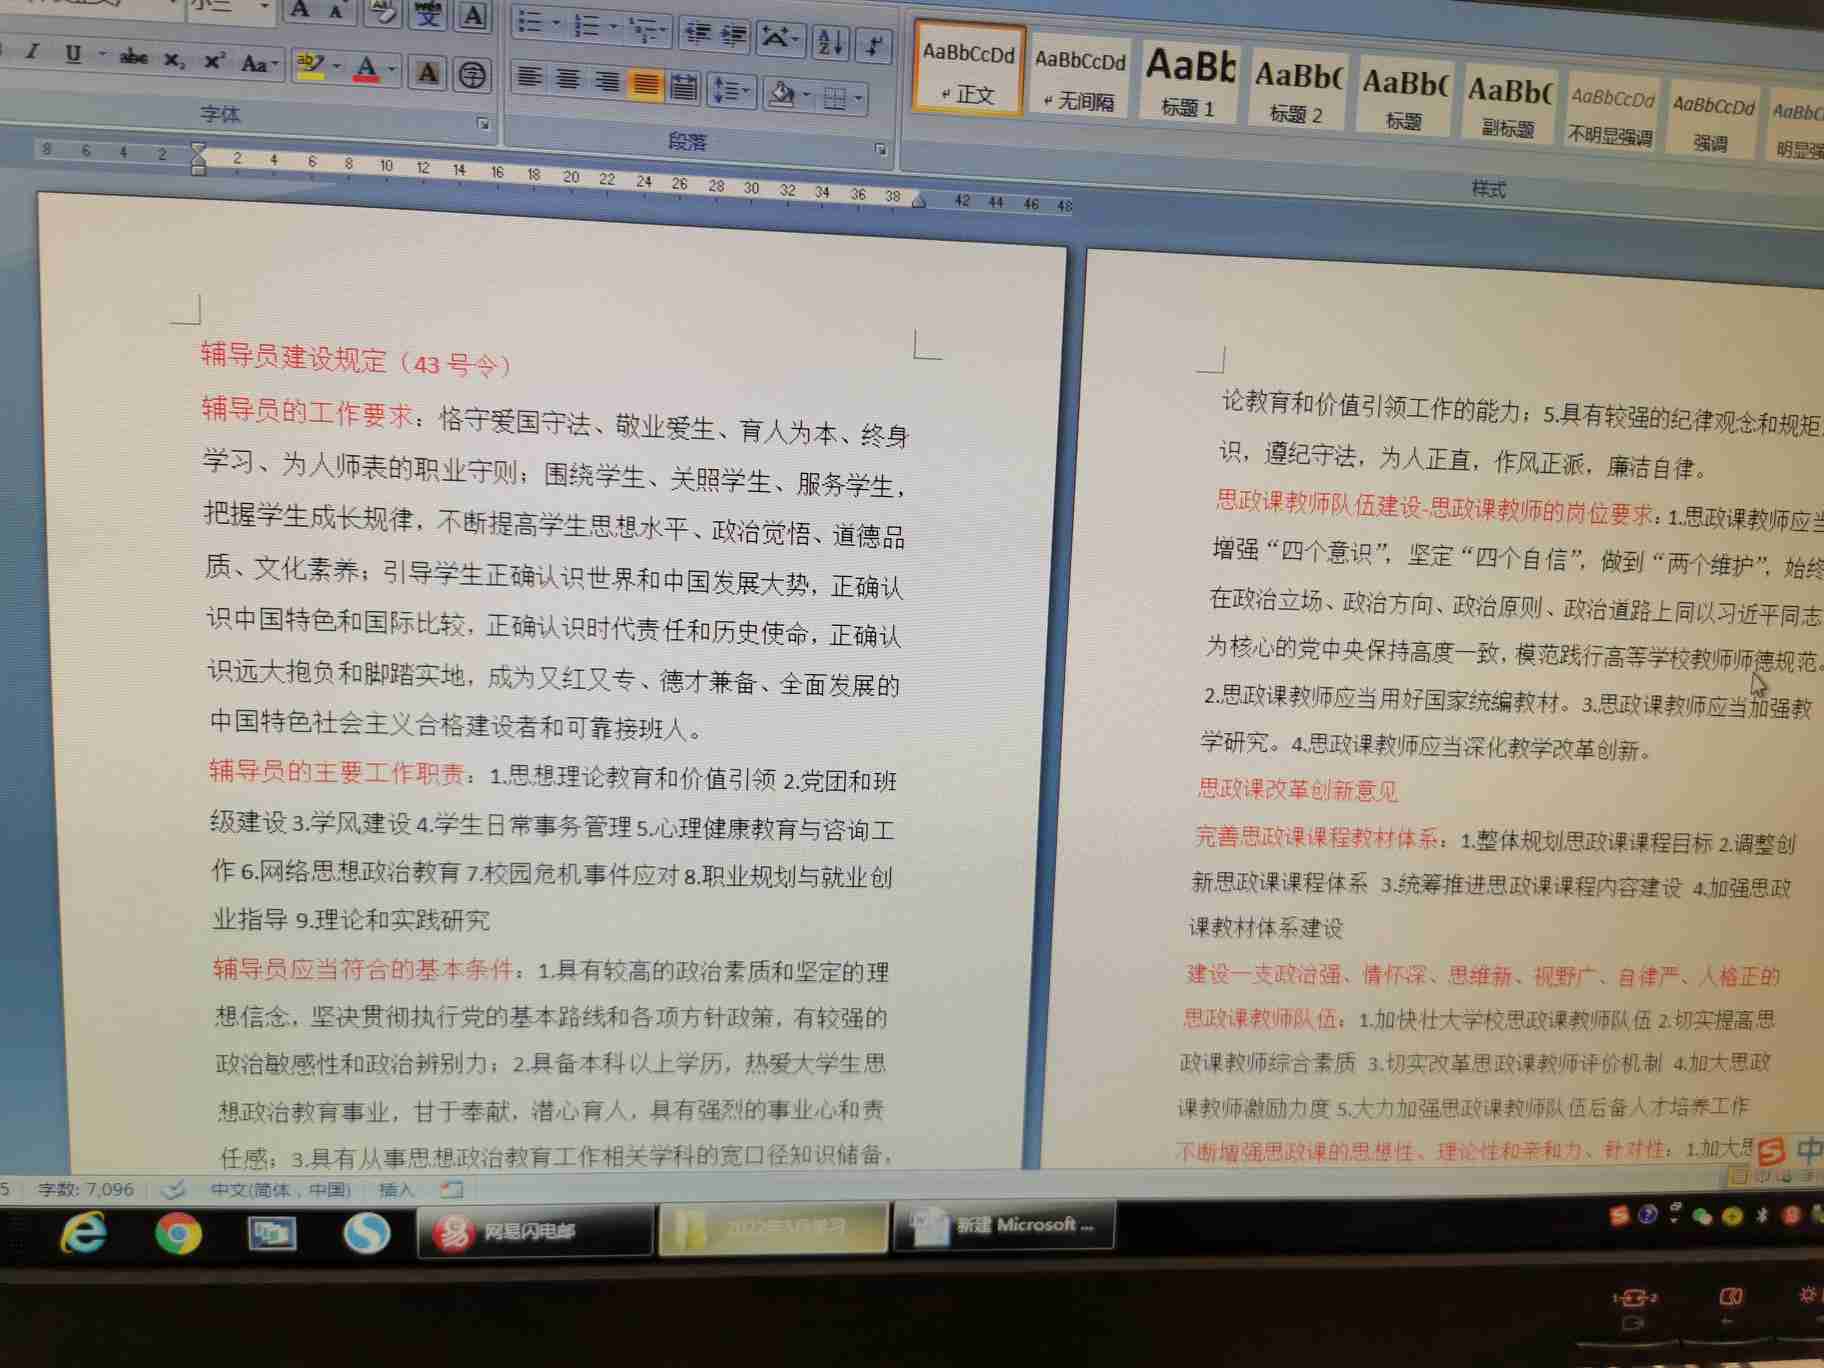Click the distributed alignment icon
This screenshot has width=1824, height=1368.
[684, 88]
